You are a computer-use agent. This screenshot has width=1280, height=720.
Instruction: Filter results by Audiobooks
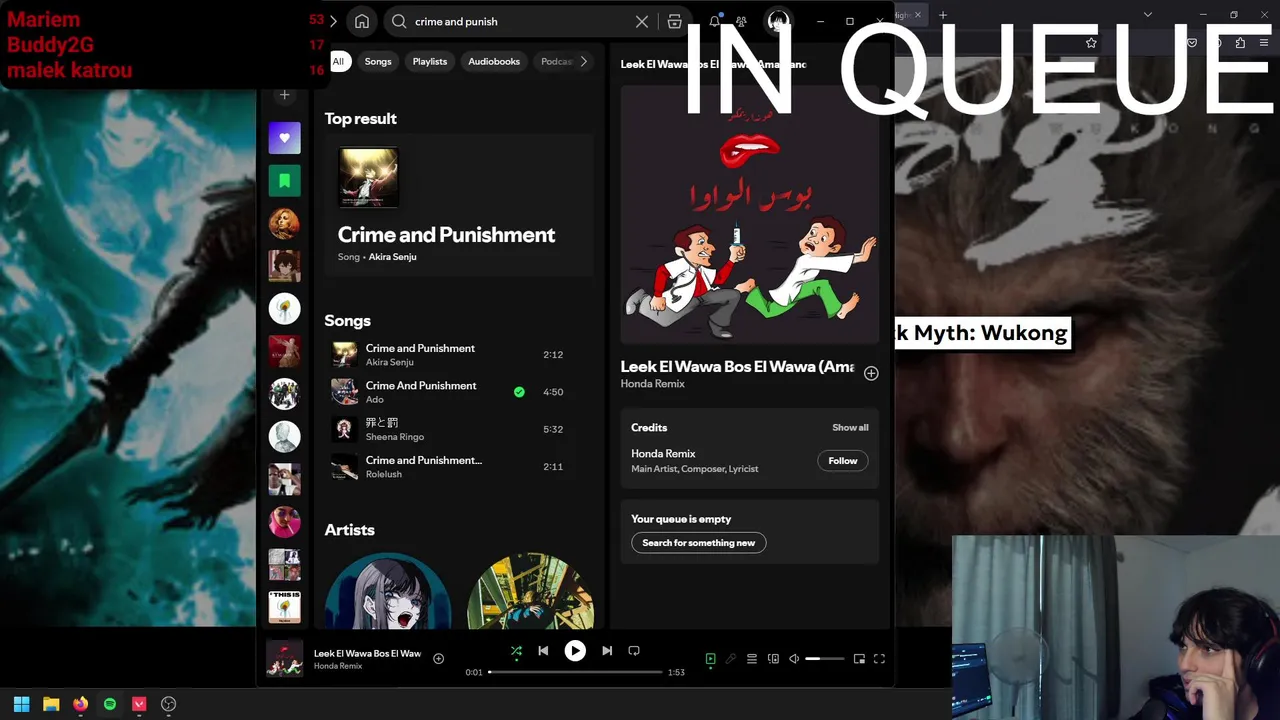tap(494, 61)
